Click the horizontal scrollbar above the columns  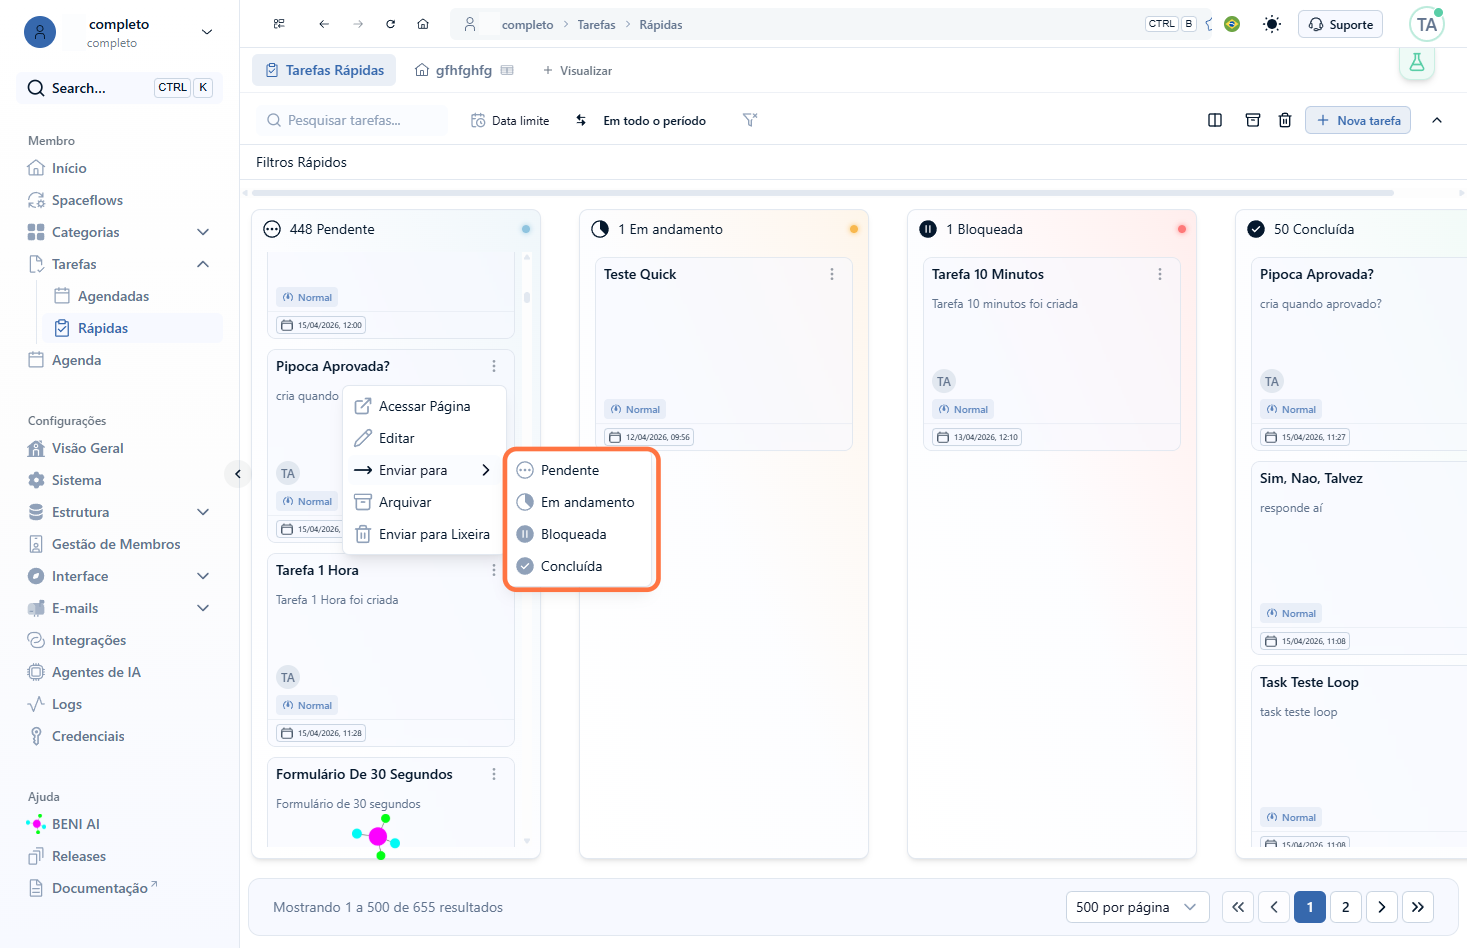[823, 193]
